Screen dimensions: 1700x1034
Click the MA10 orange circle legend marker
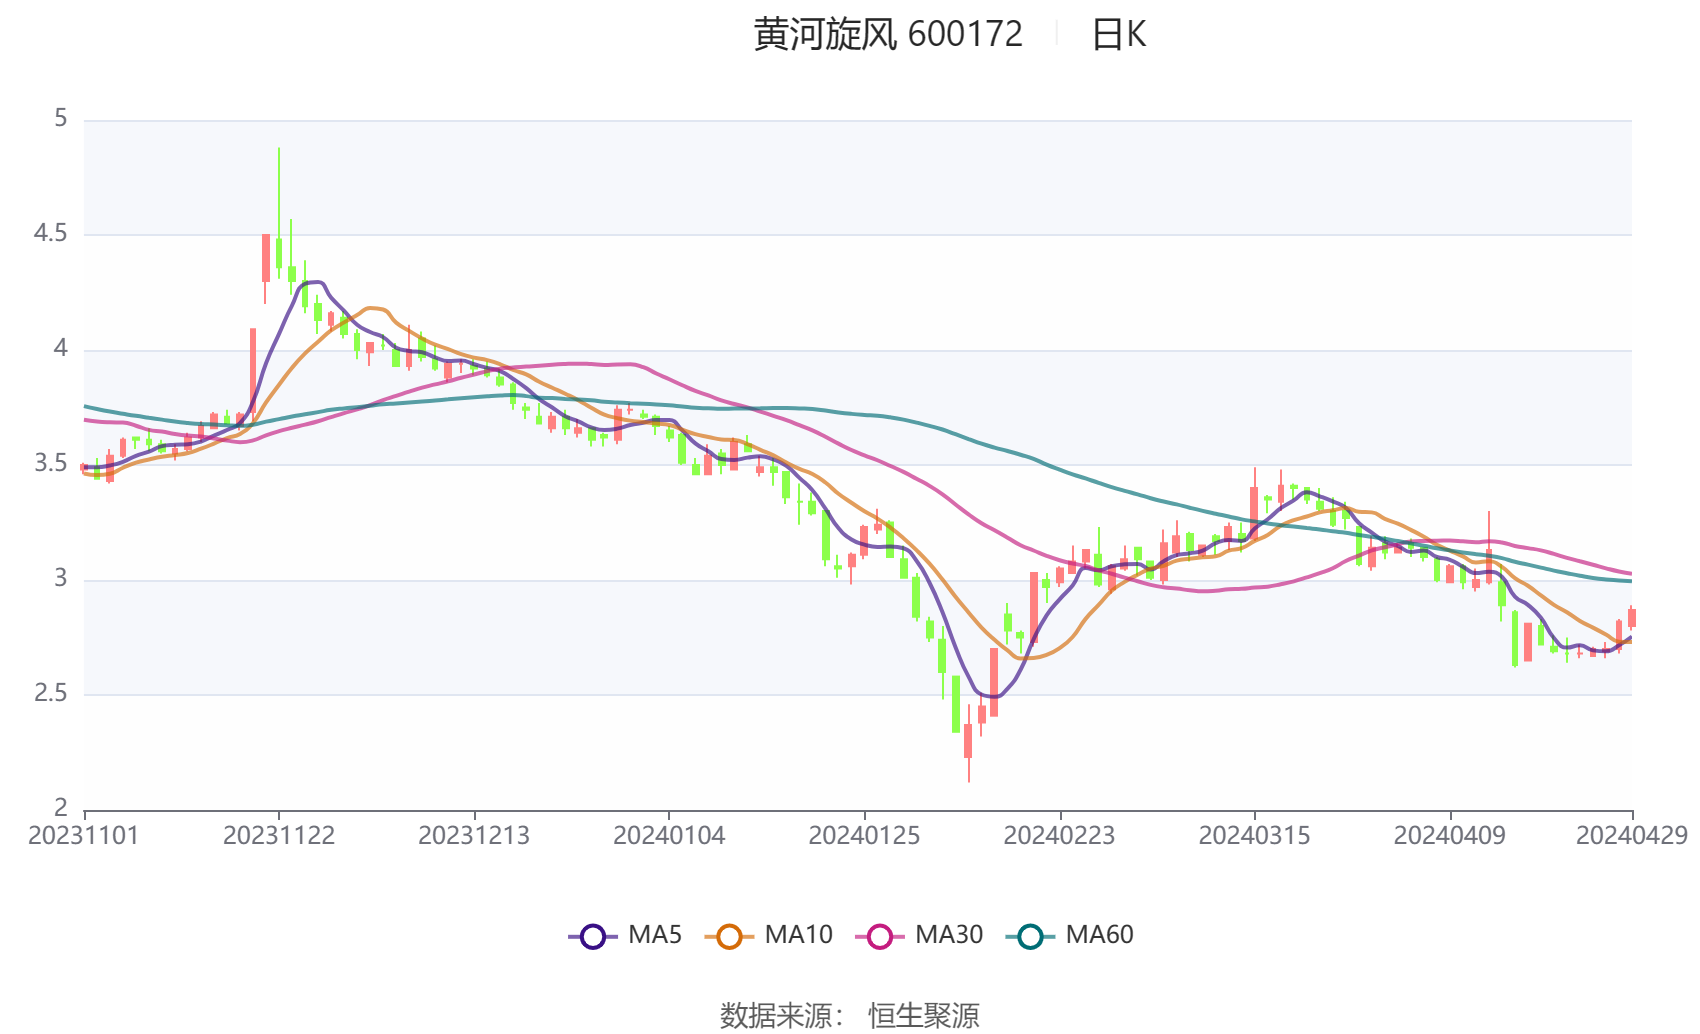(729, 936)
